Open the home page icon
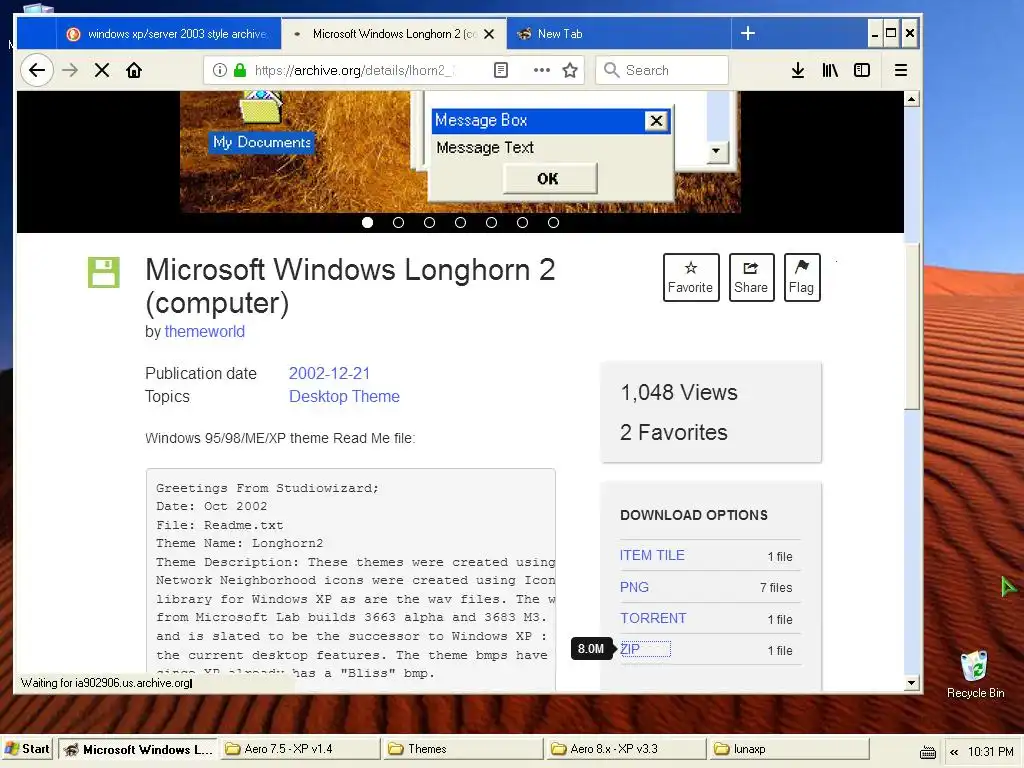This screenshot has width=1024, height=768. (x=134, y=70)
